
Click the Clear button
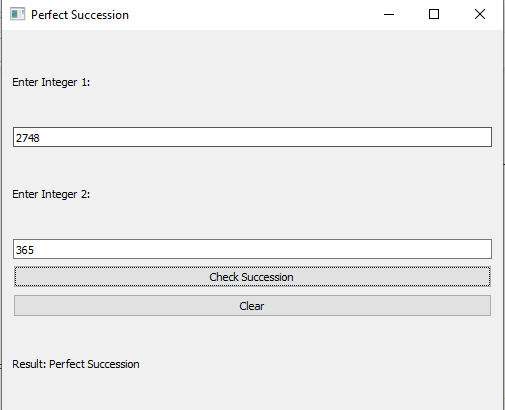coord(252,306)
